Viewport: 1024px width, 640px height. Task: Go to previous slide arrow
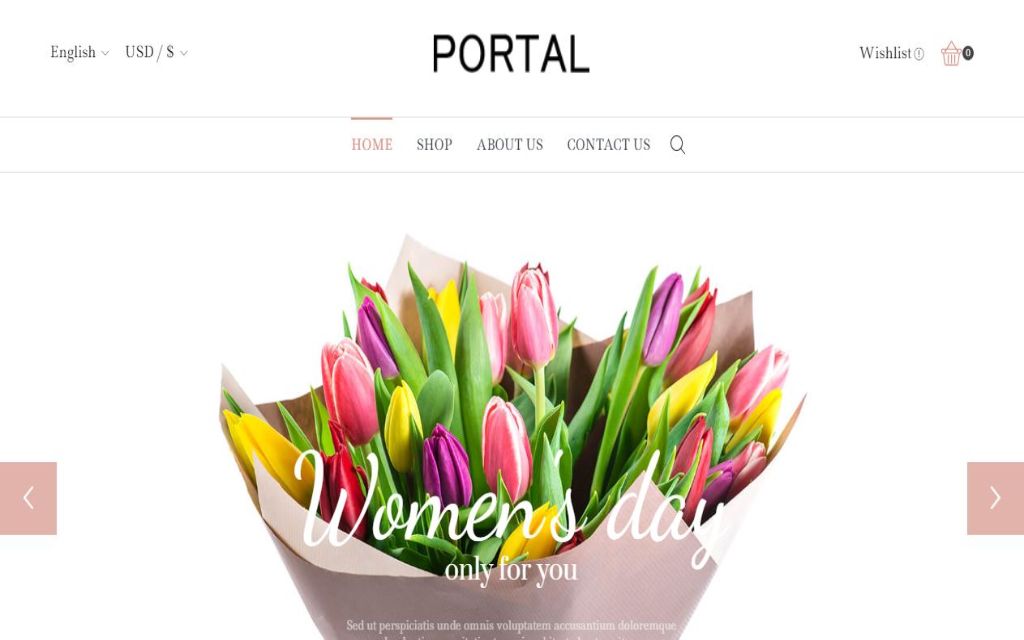28,498
